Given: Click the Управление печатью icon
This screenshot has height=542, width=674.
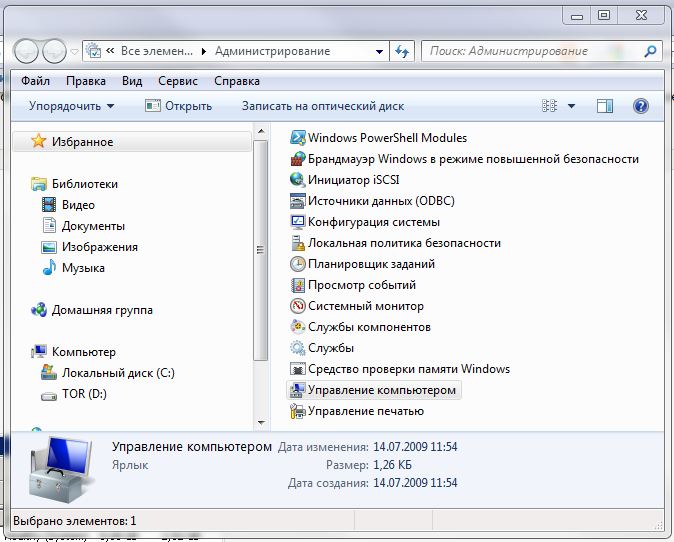Looking at the screenshot, I should [x=297, y=411].
